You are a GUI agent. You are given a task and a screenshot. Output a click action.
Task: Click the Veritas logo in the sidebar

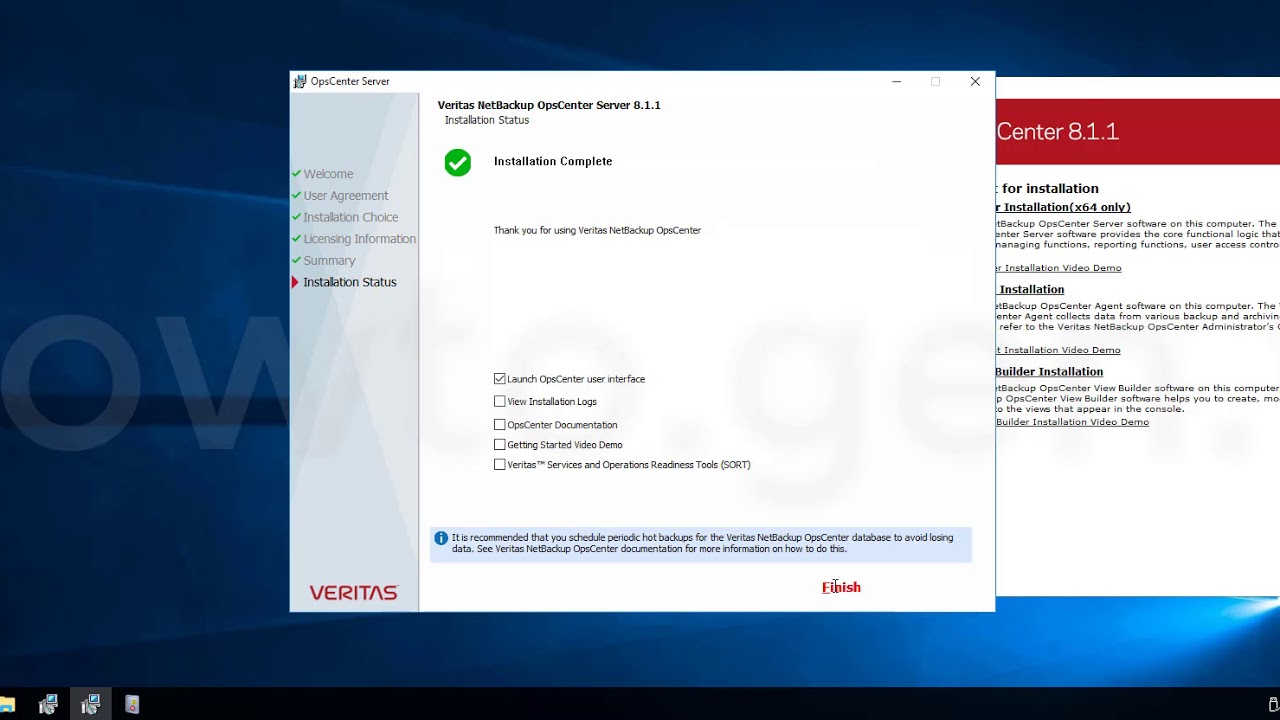tap(354, 593)
